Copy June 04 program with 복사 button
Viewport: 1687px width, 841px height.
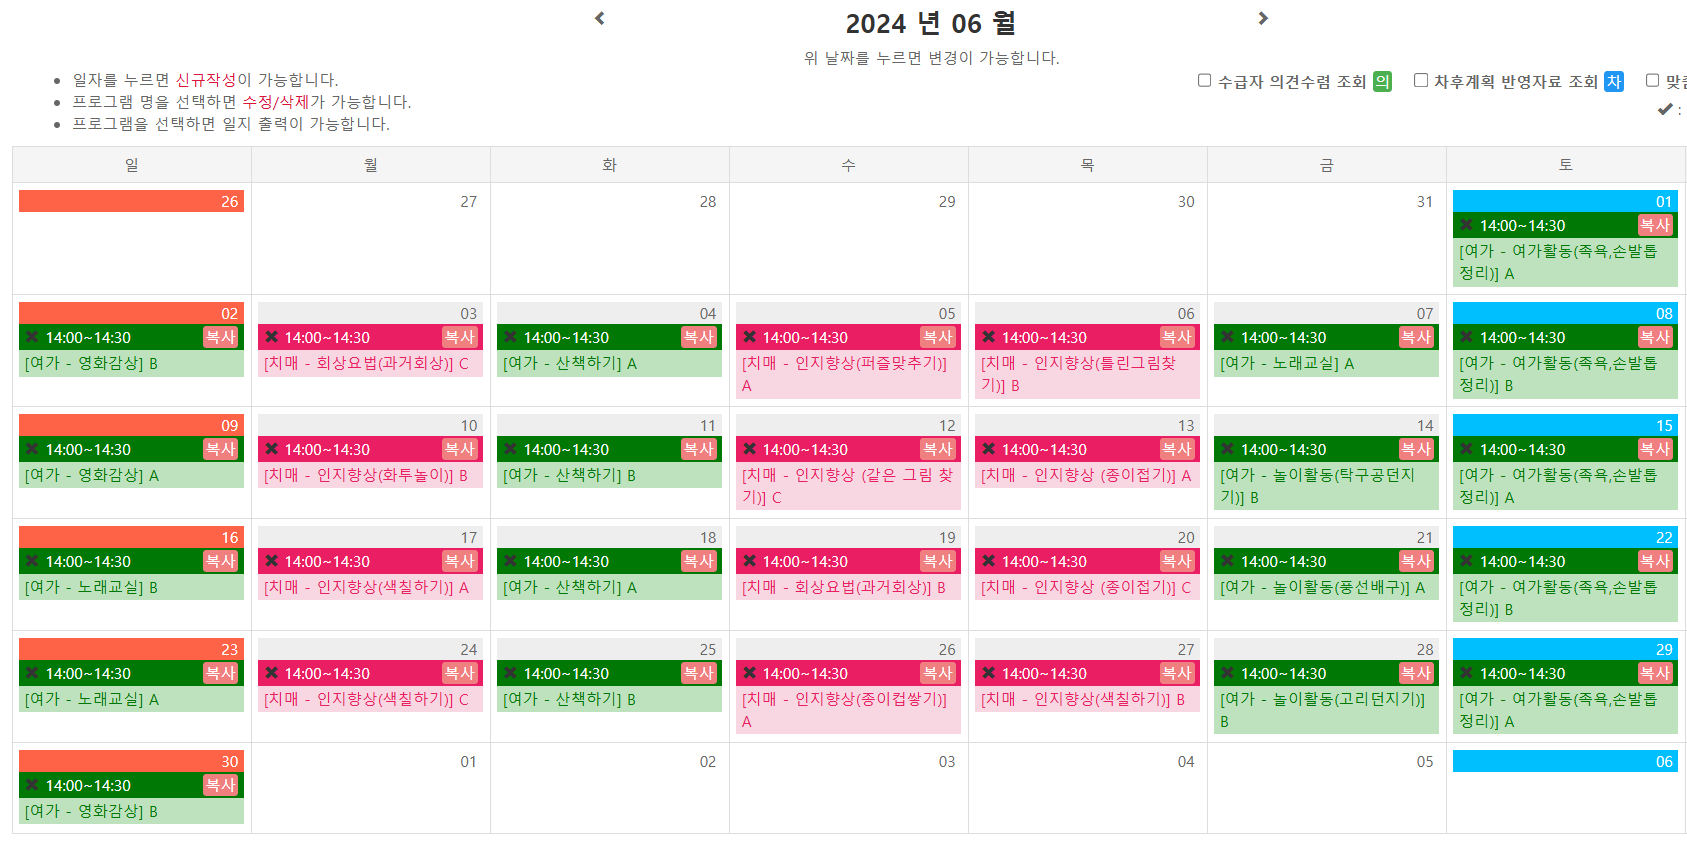click(x=699, y=337)
